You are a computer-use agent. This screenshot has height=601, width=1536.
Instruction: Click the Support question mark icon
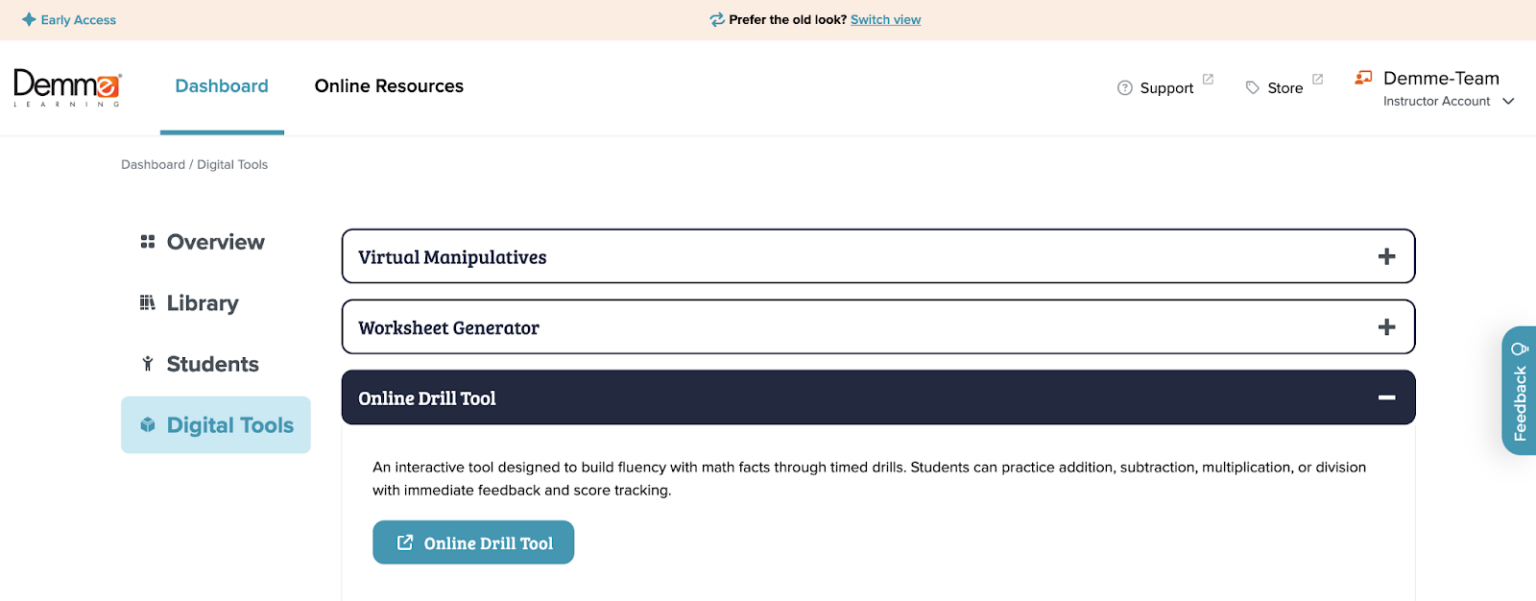(x=1124, y=87)
